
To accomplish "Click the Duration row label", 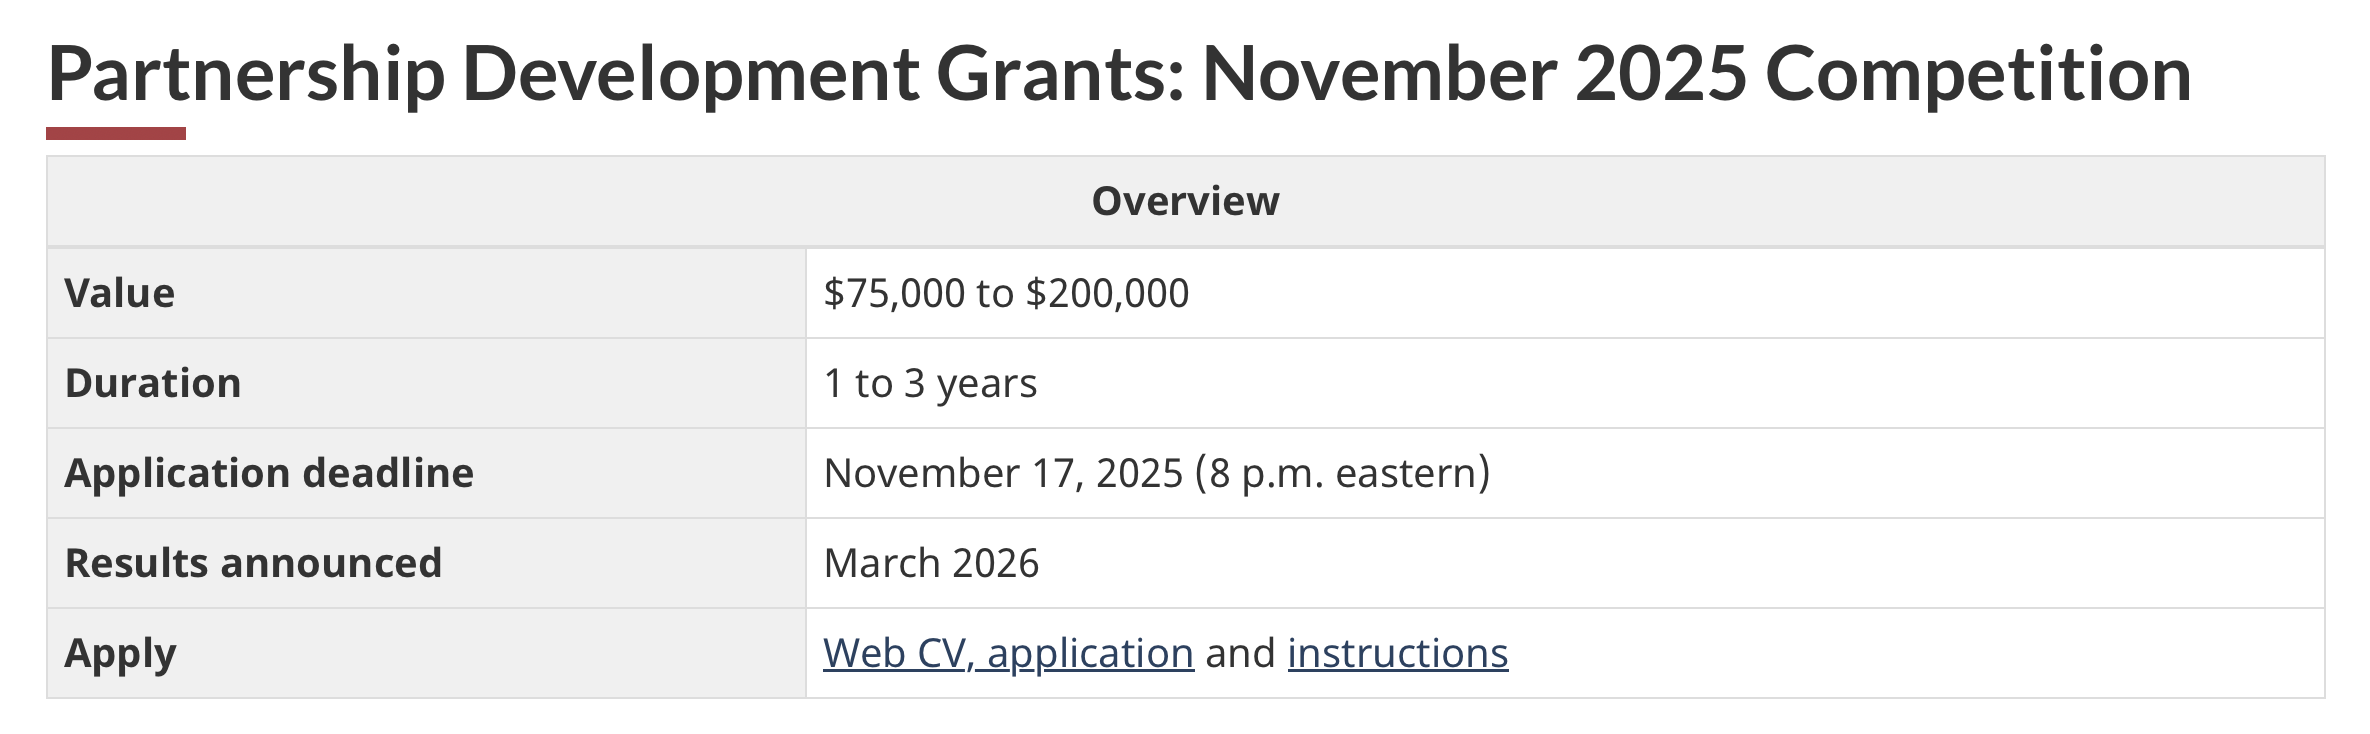I will pyautogui.click(x=153, y=384).
